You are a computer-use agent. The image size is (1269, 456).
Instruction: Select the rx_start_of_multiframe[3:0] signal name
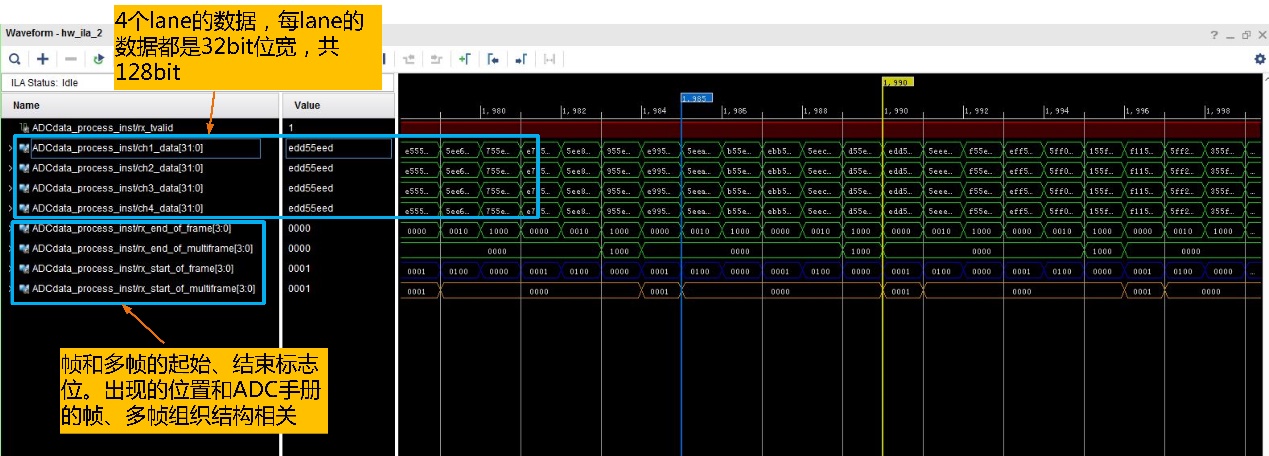point(143,288)
